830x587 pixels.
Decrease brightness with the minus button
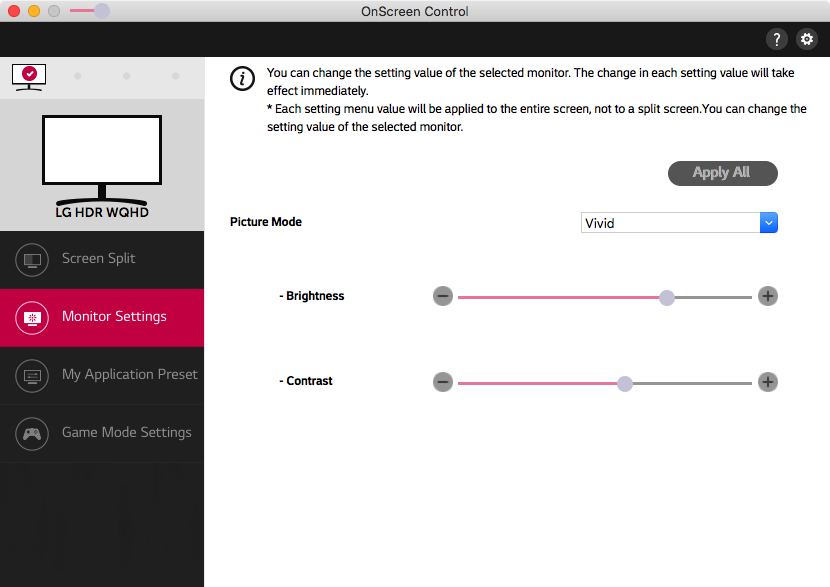[443, 296]
